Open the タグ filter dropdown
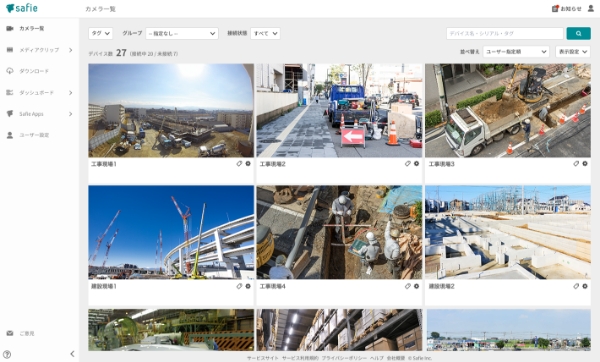This screenshot has height=362, width=600. [101, 34]
